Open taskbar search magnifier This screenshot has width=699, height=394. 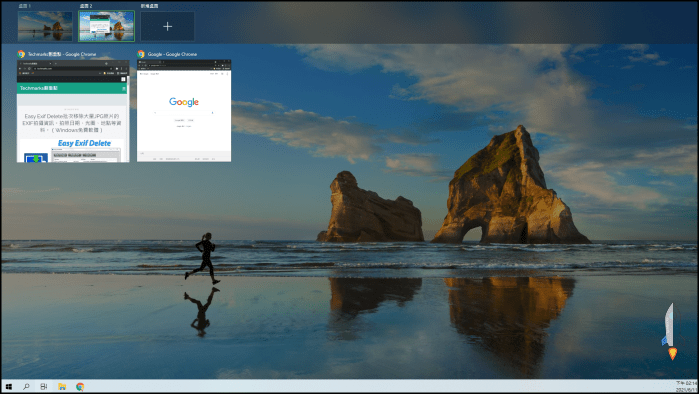26,386
